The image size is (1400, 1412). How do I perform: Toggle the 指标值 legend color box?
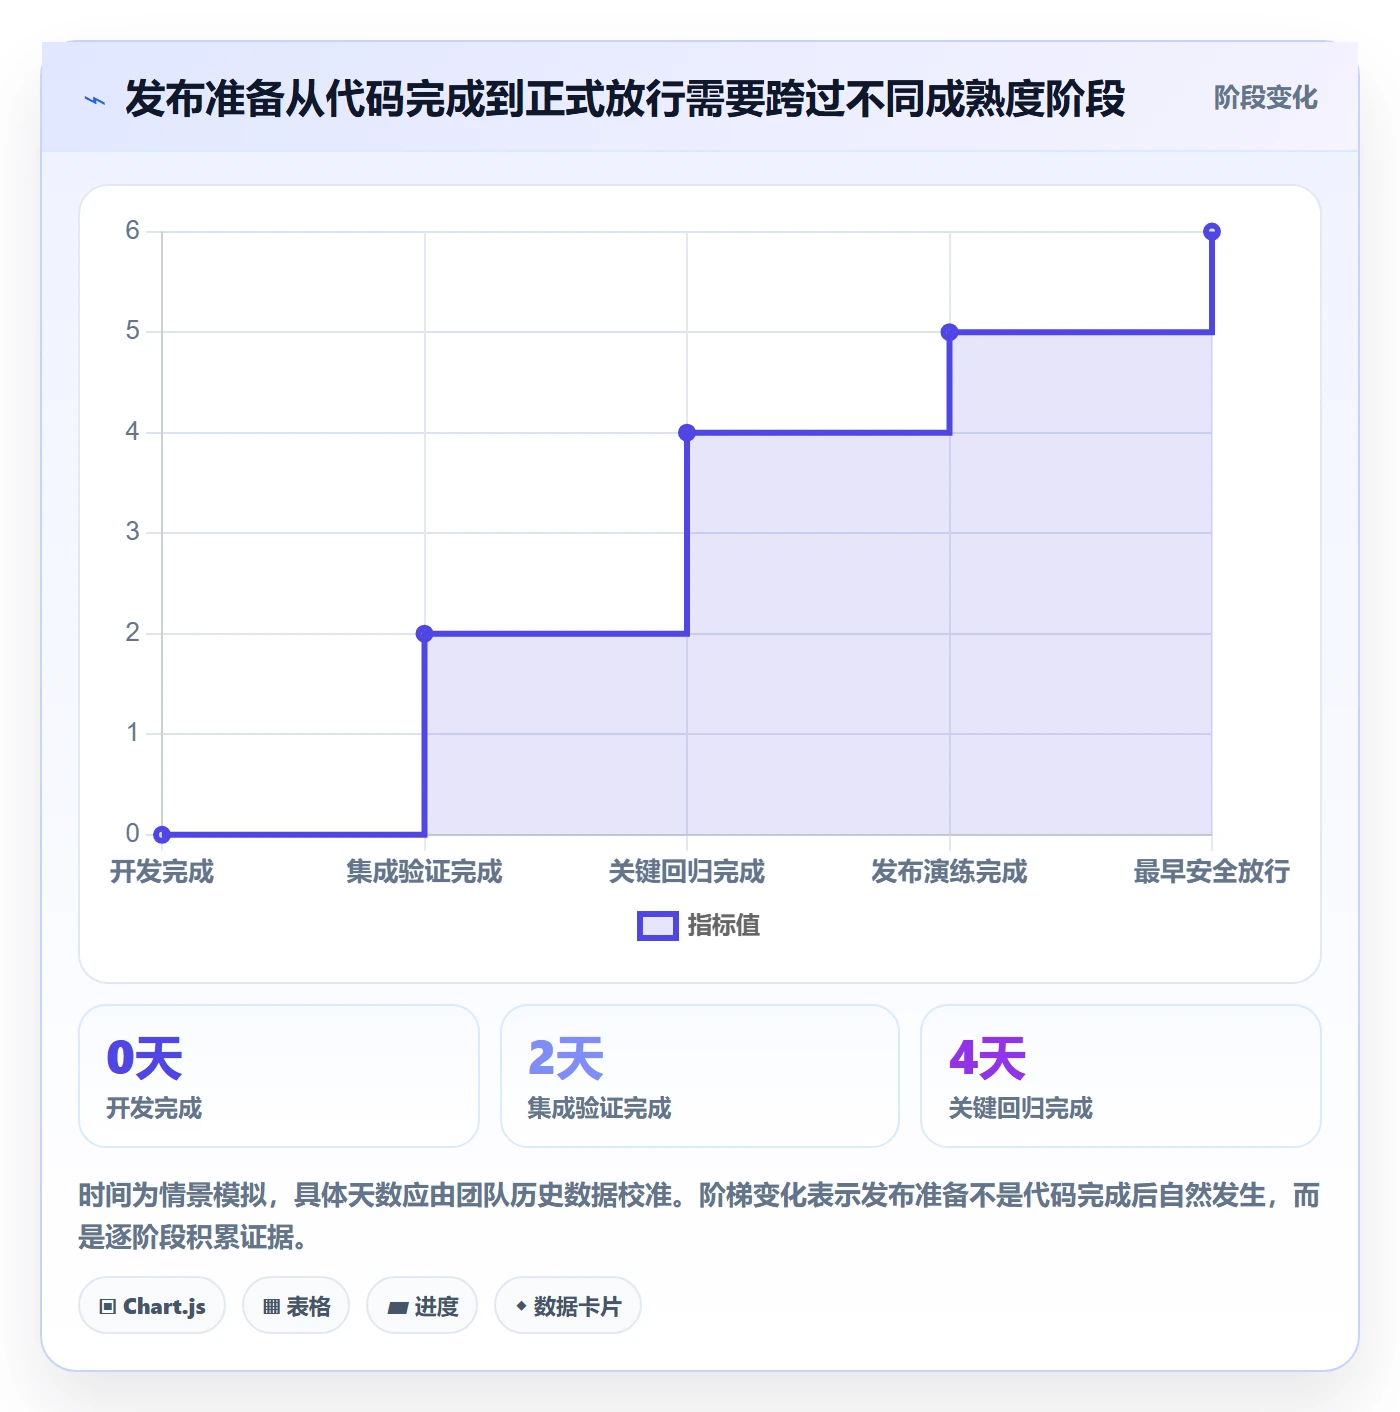click(658, 926)
